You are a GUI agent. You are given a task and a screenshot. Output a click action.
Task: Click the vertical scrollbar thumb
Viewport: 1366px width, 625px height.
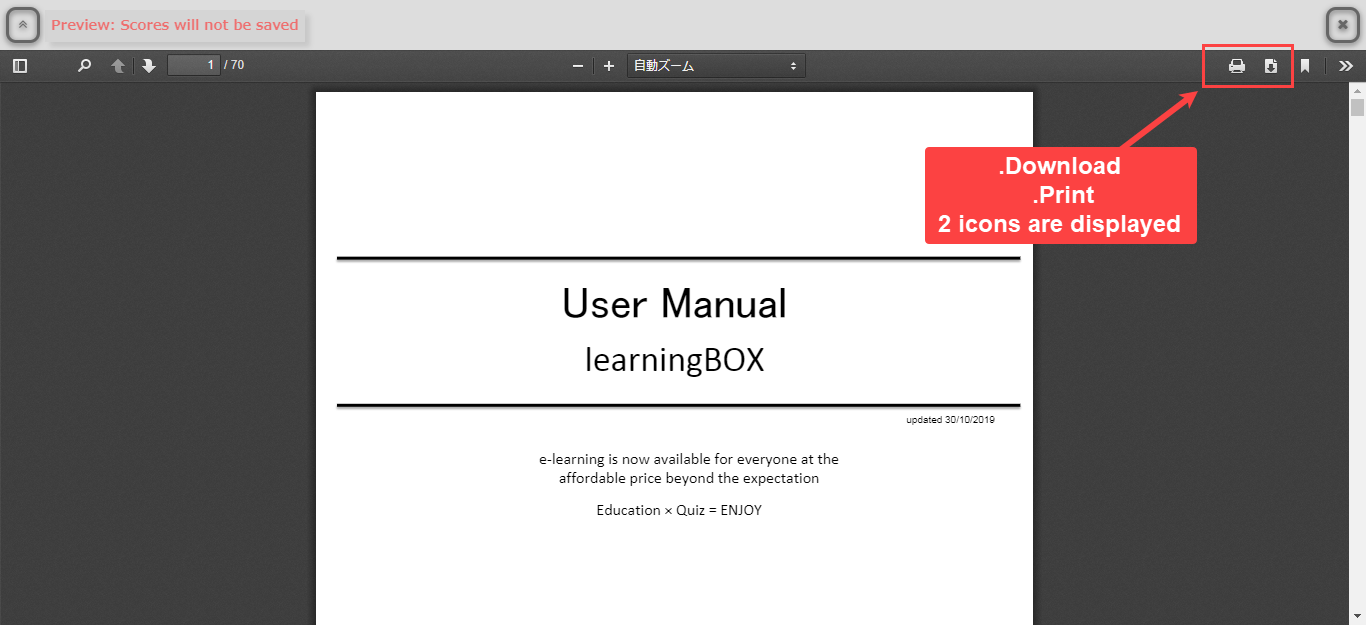(x=1357, y=108)
